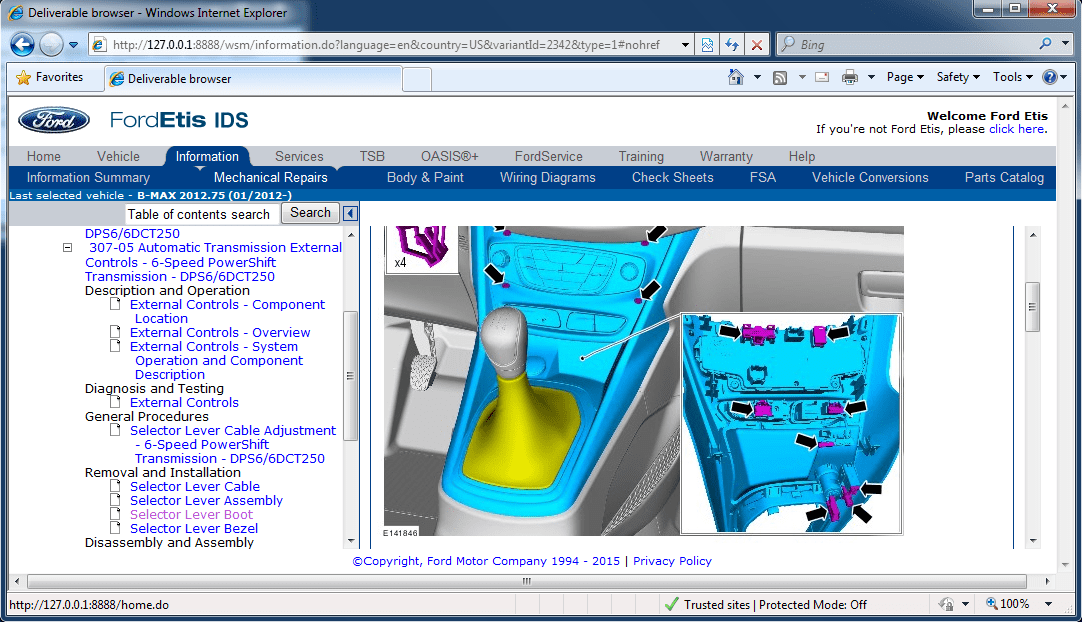The width and height of the screenshot is (1082, 622).
Task: Open the Safety menu
Action: click(x=958, y=77)
